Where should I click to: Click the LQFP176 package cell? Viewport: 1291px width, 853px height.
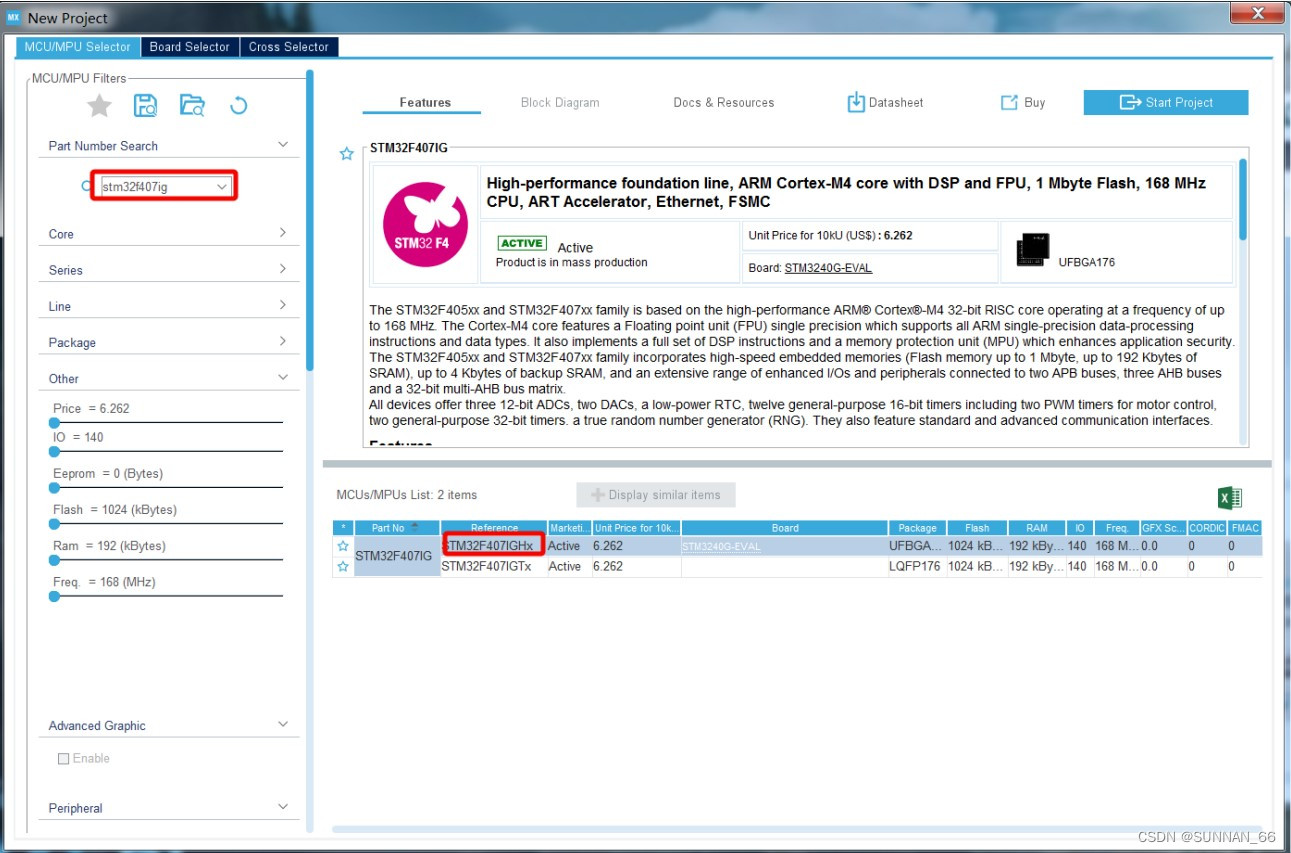pos(917,566)
